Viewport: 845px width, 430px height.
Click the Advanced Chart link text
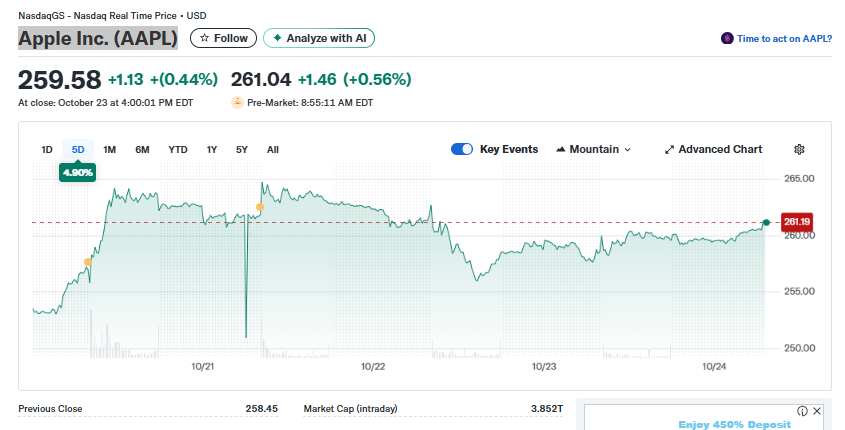(720, 149)
